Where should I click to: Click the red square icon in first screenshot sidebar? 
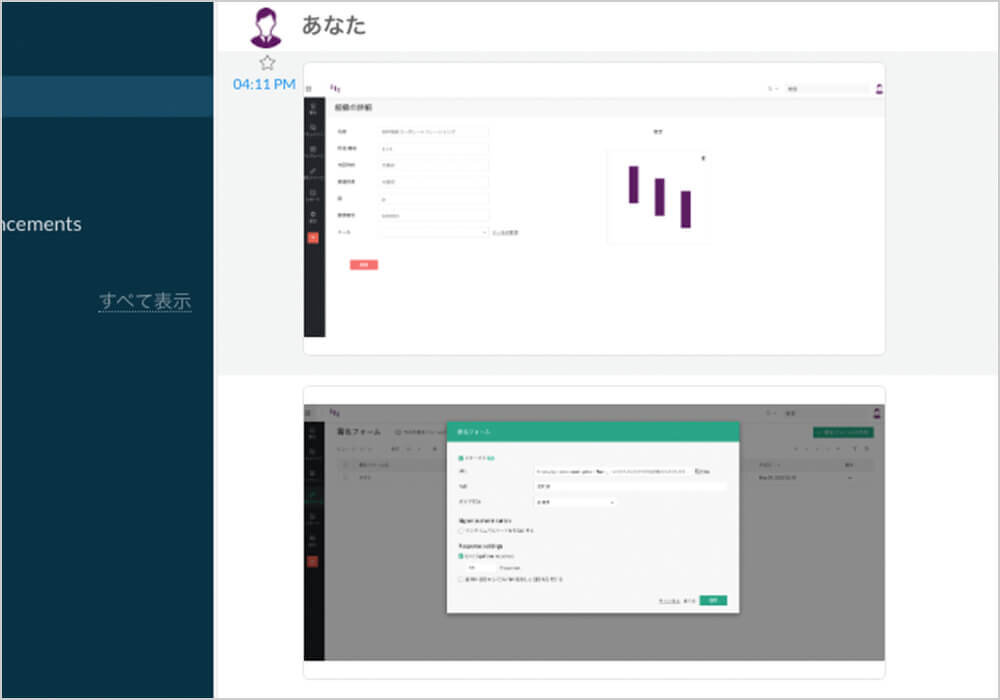[x=314, y=237]
